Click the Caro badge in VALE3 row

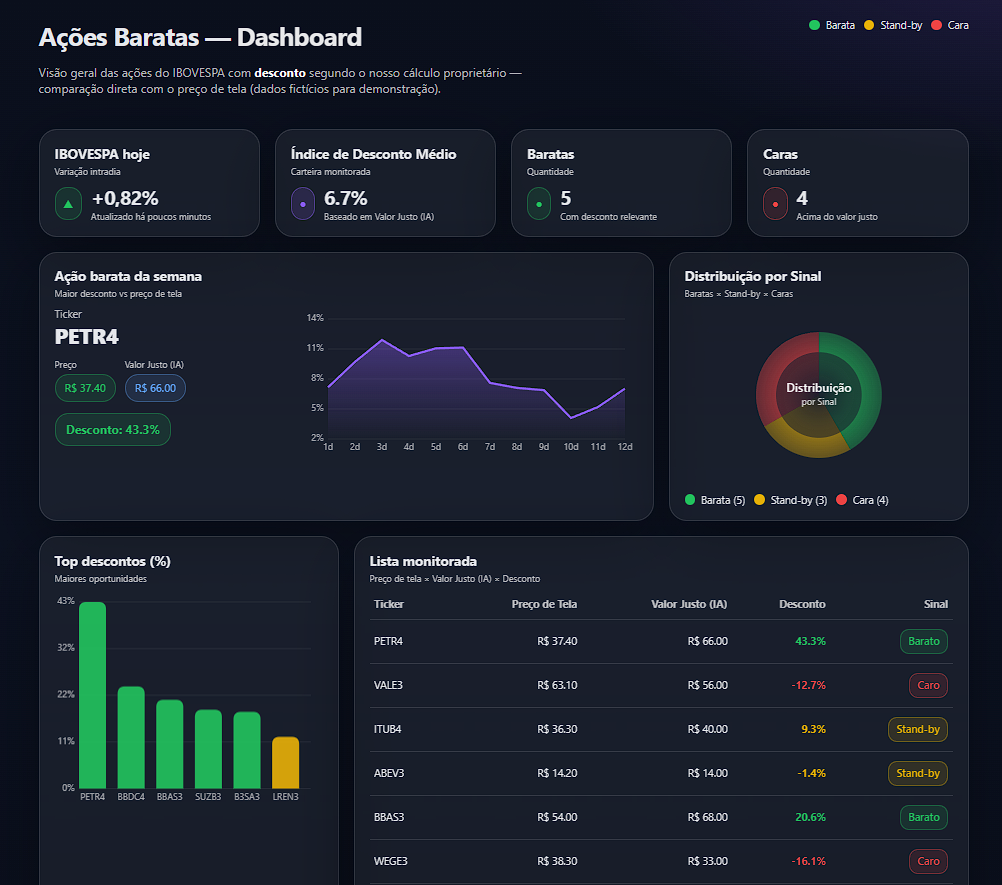(x=928, y=685)
